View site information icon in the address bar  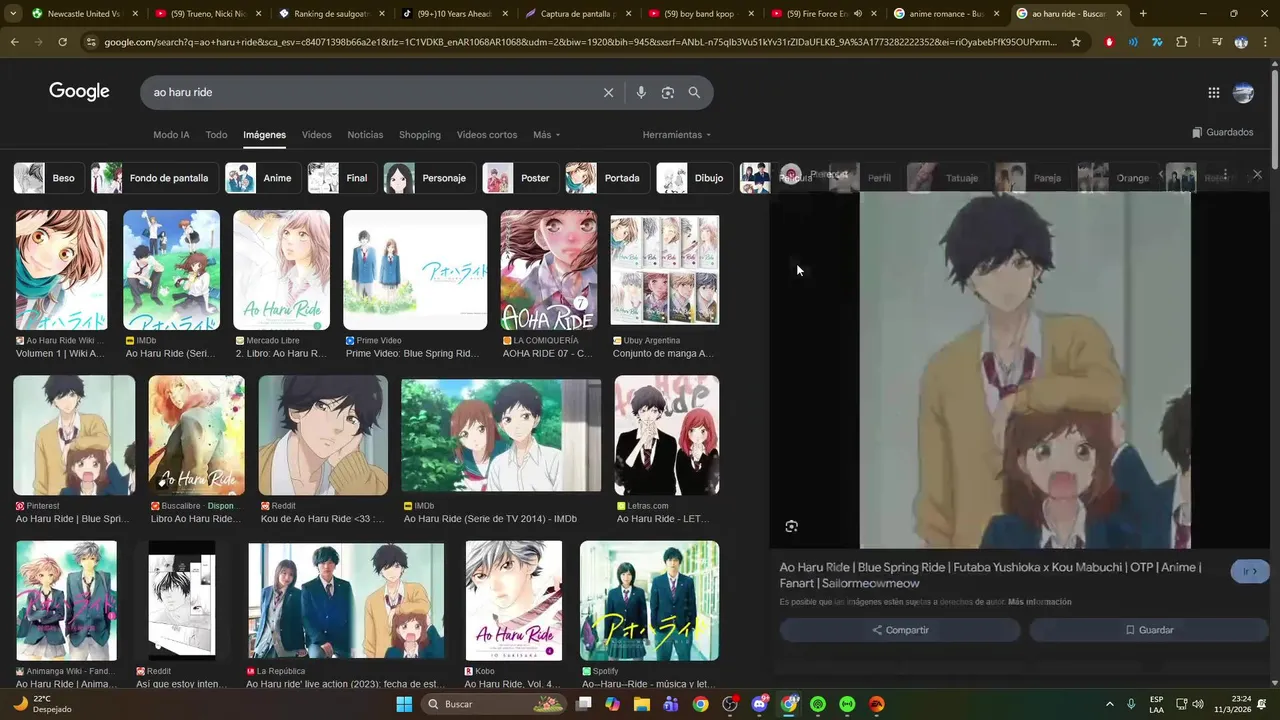pos(91,42)
